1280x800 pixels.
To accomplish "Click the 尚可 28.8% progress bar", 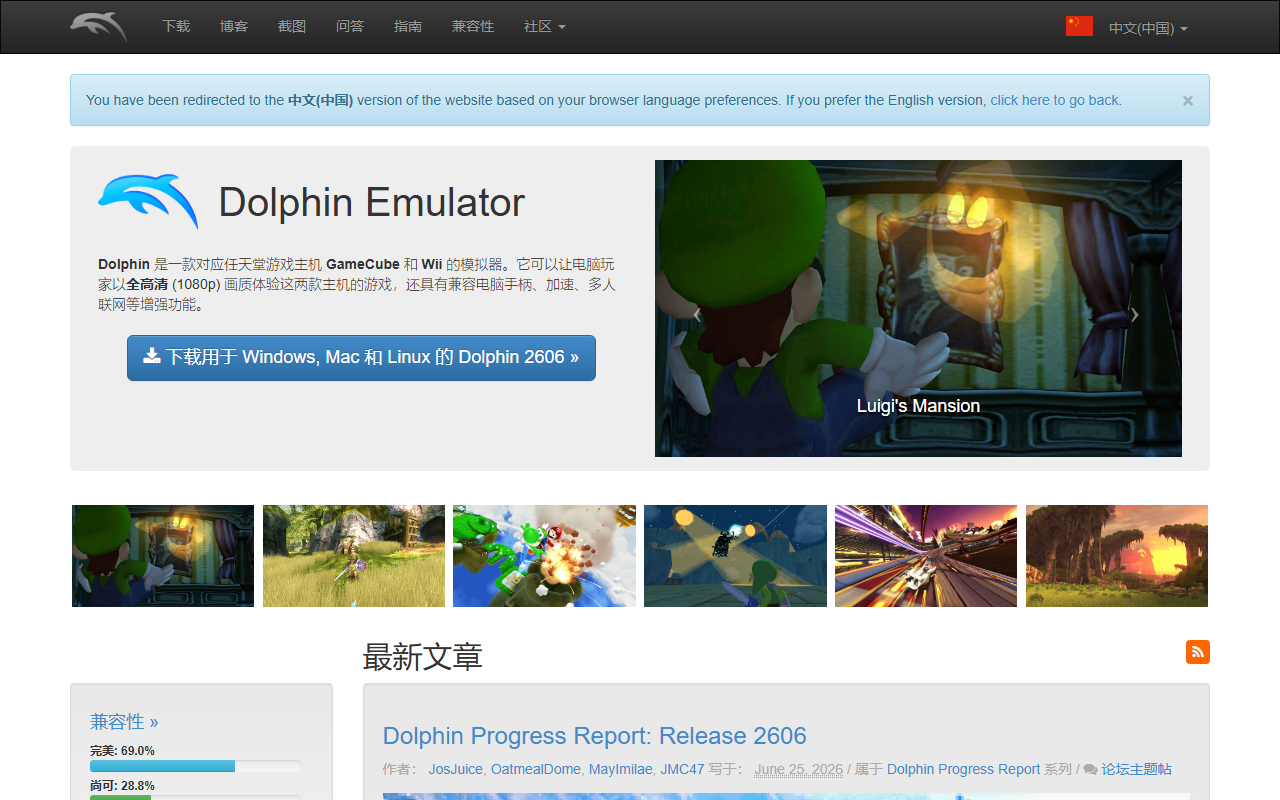I will 195,797.
